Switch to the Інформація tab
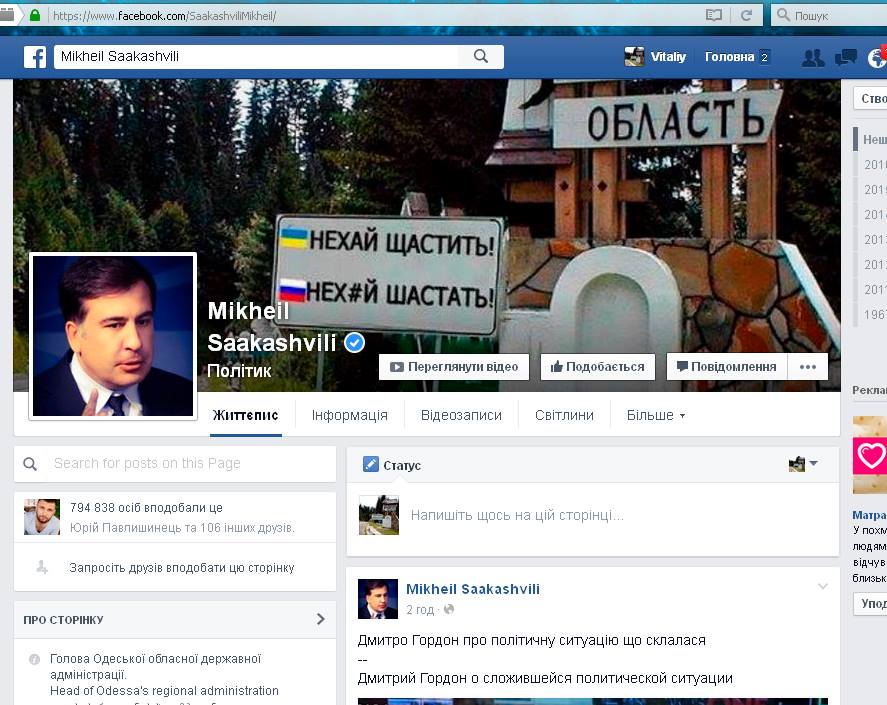 pos(349,415)
